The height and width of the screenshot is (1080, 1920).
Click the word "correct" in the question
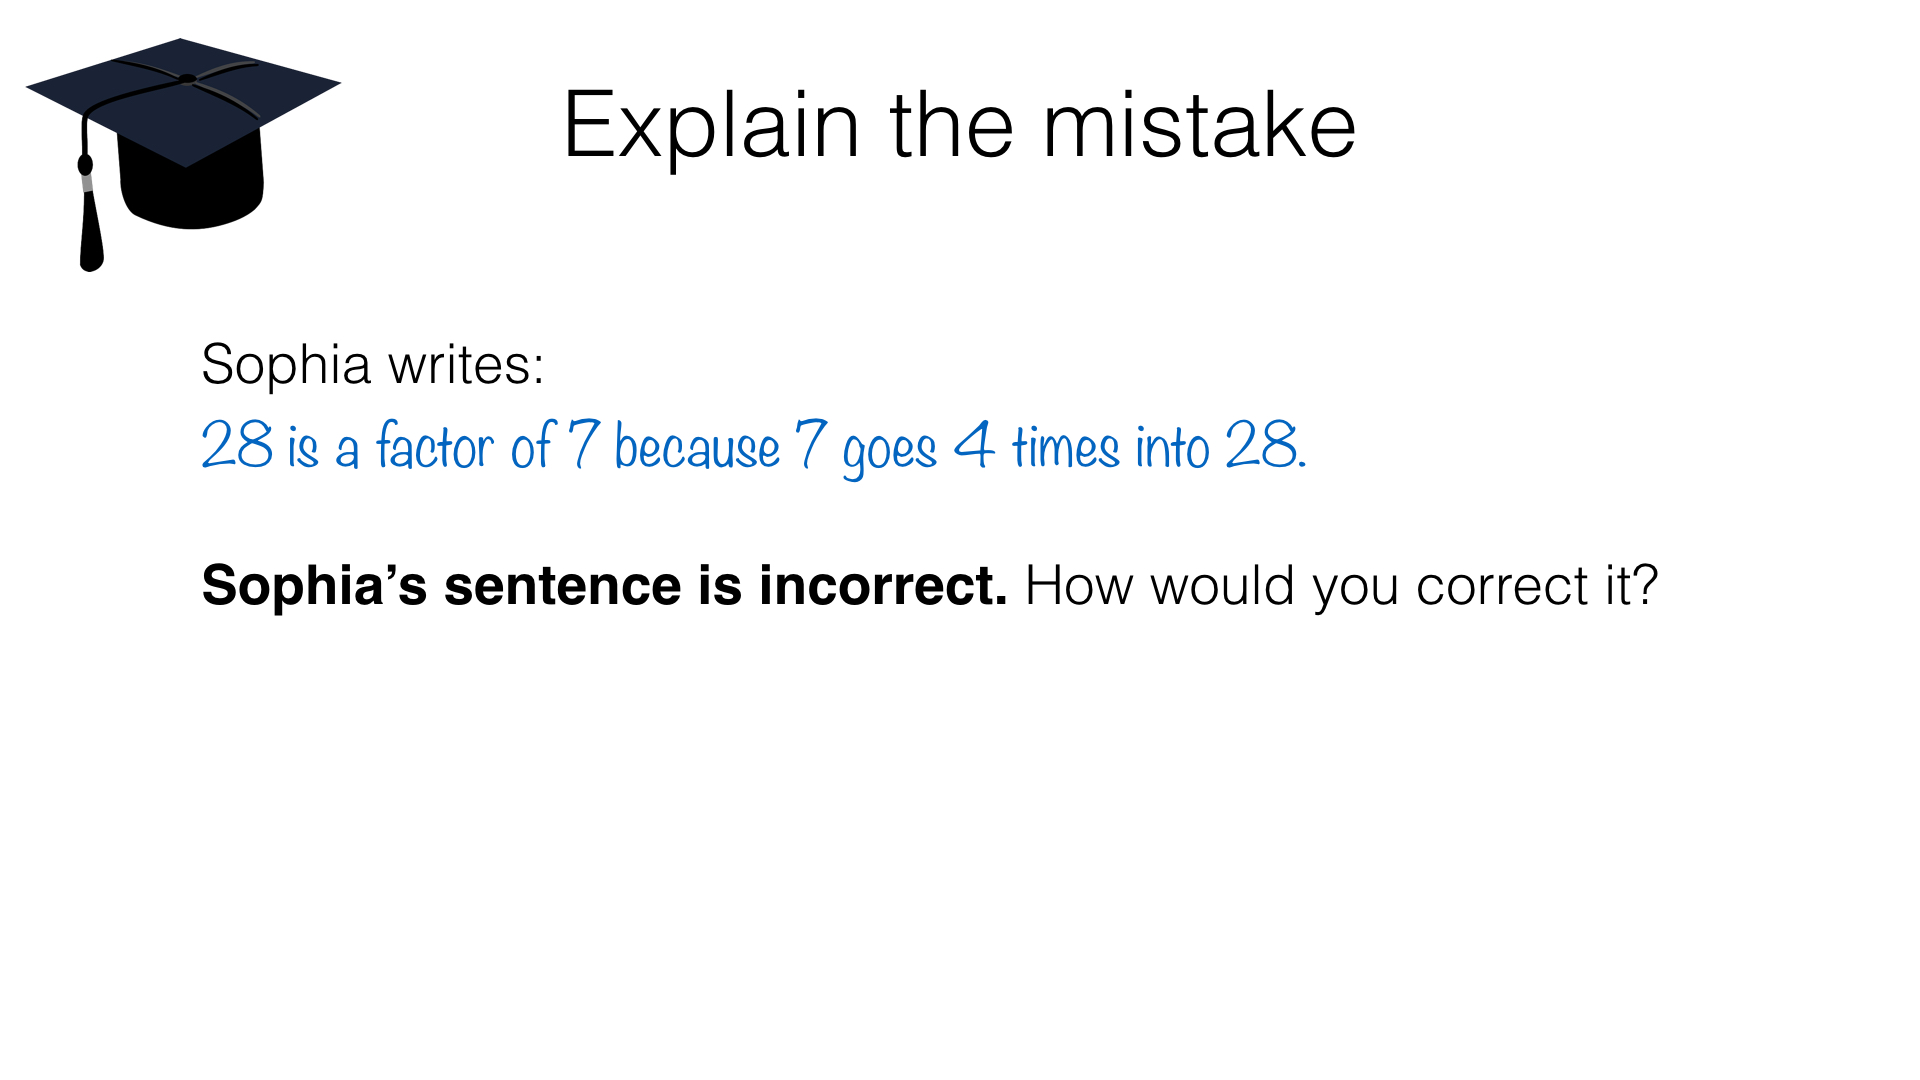[1502, 586]
